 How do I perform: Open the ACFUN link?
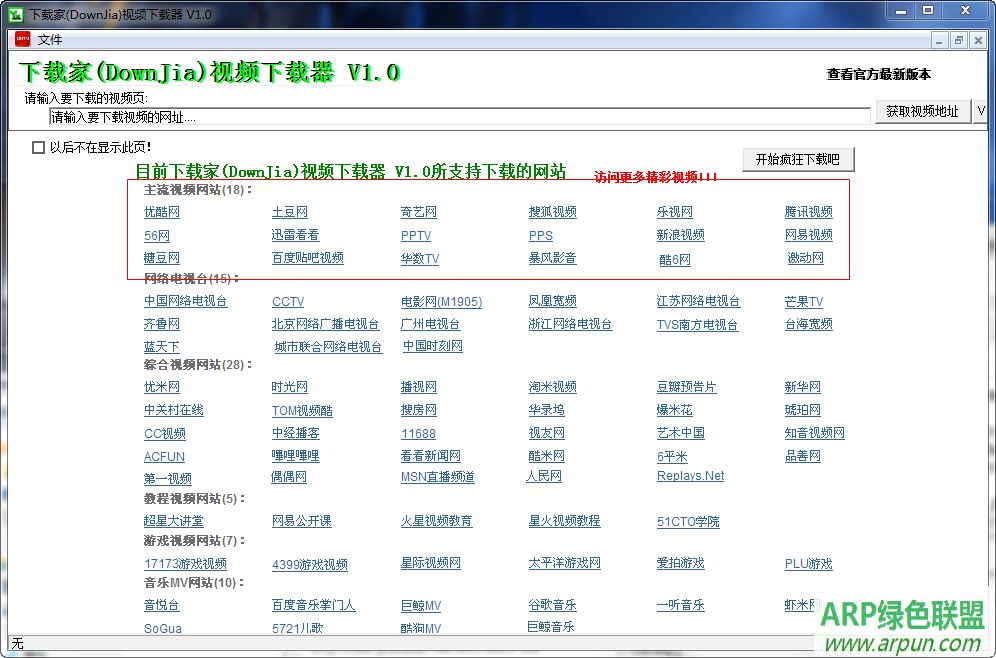(x=163, y=456)
